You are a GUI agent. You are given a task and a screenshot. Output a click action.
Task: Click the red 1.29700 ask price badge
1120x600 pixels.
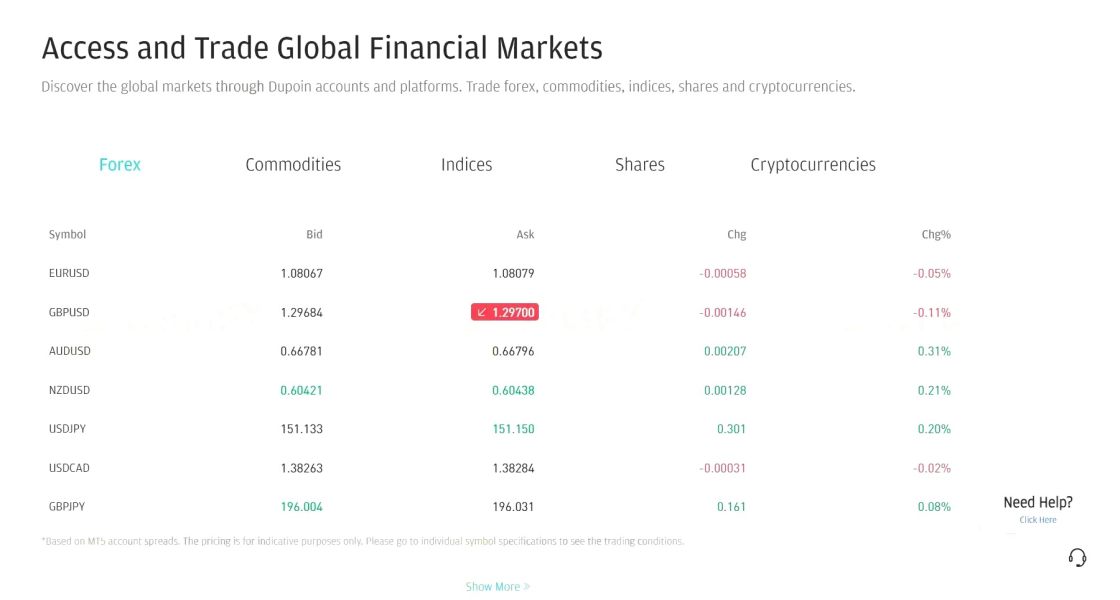[504, 312]
